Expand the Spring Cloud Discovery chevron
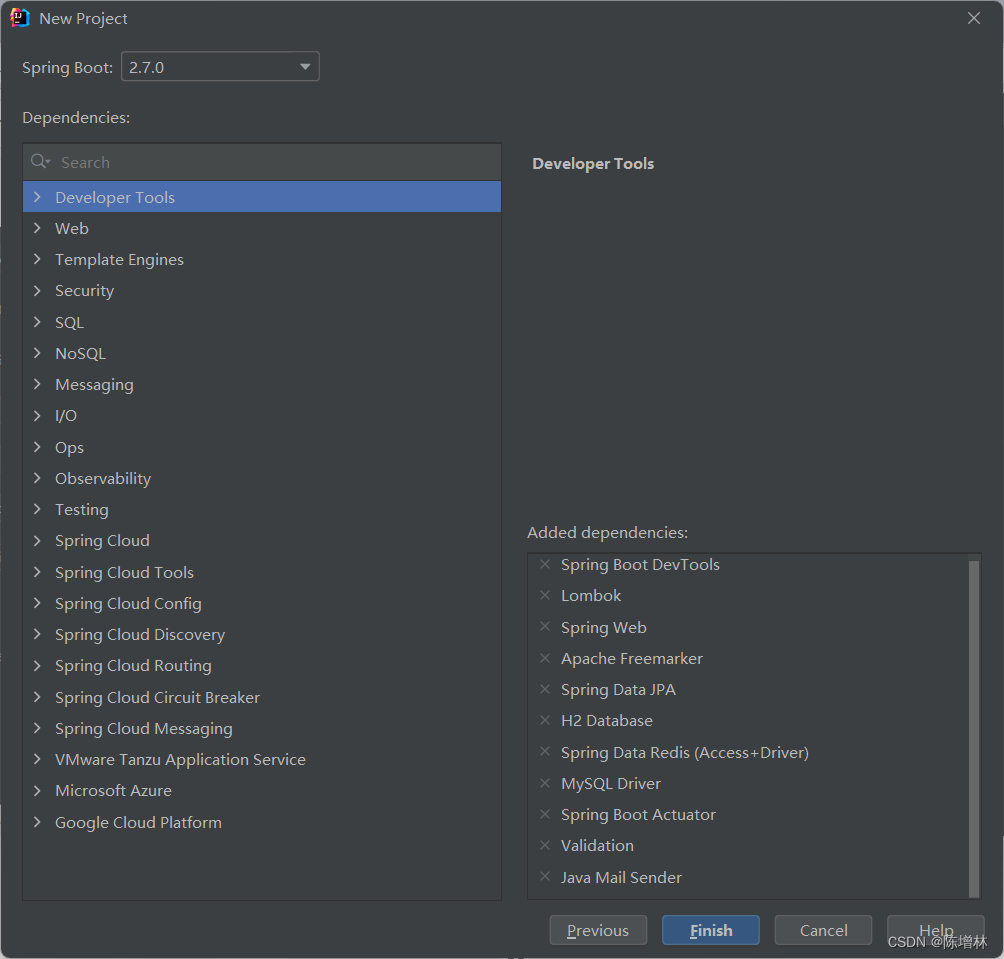Image resolution: width=1004 pixels, height=959 pixels. click(x=37, y=634)
